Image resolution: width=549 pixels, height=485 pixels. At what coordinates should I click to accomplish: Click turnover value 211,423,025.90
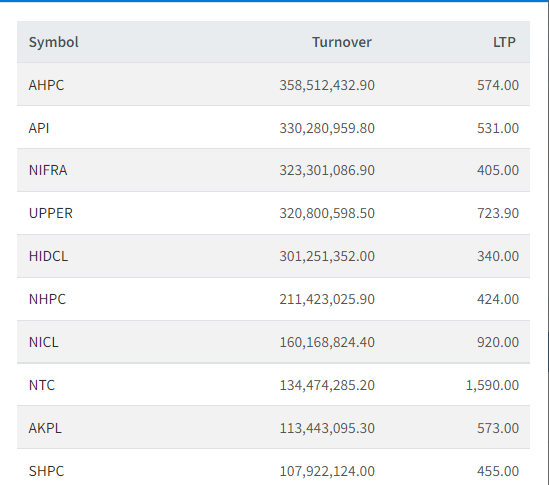coord(327,299)
